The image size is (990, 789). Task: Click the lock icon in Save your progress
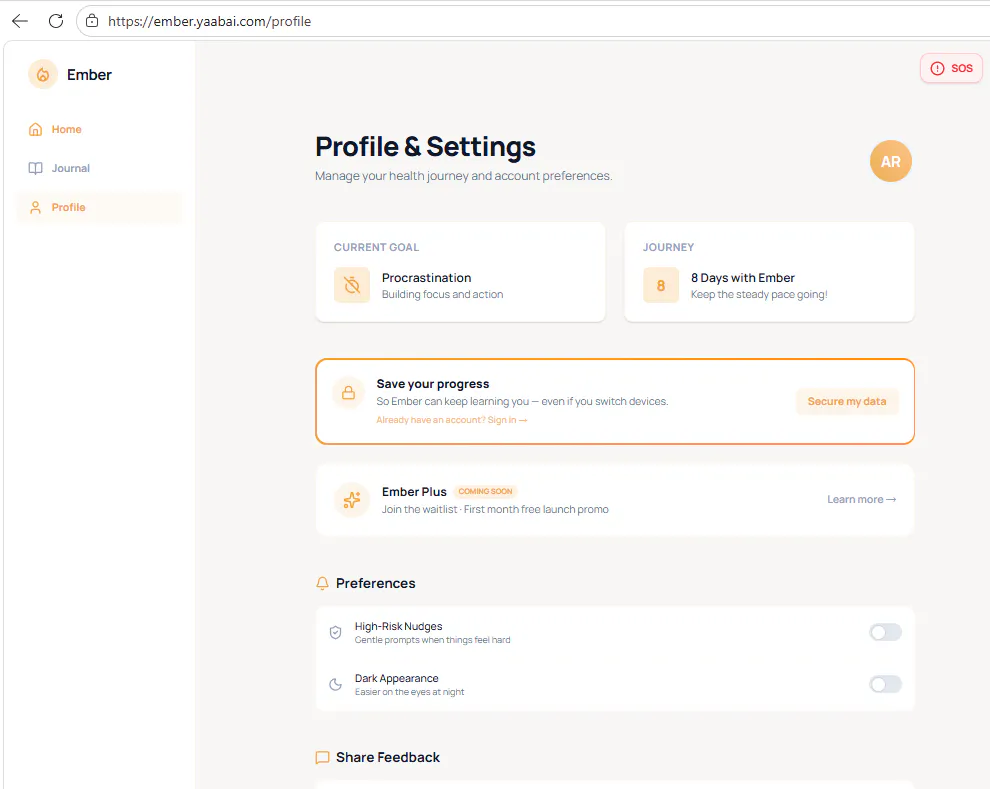pyautogui.click(x=348, y=393)
